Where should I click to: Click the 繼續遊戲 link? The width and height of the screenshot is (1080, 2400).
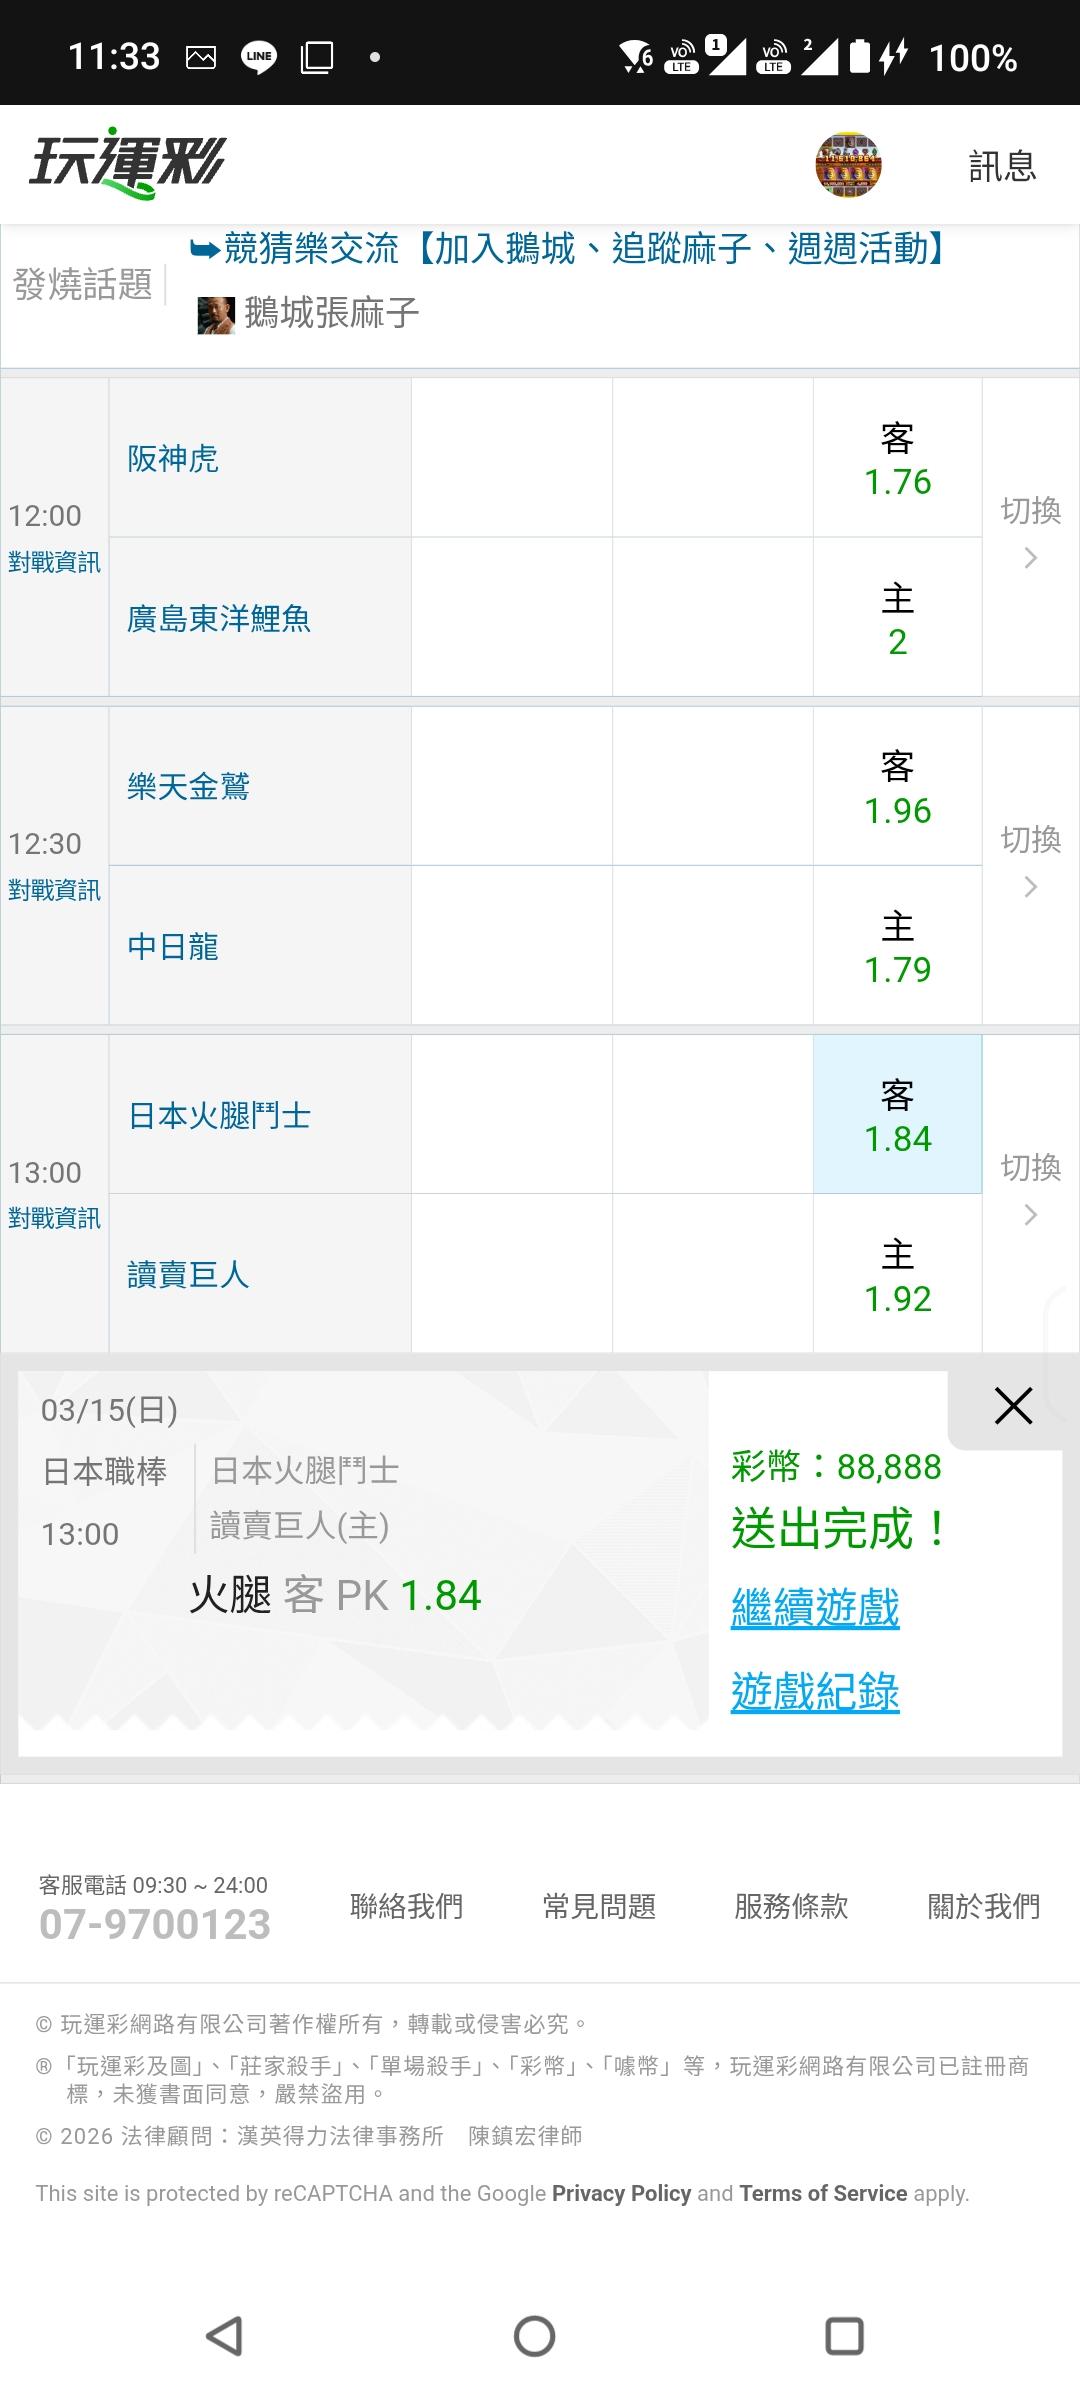coord(815,1609)
